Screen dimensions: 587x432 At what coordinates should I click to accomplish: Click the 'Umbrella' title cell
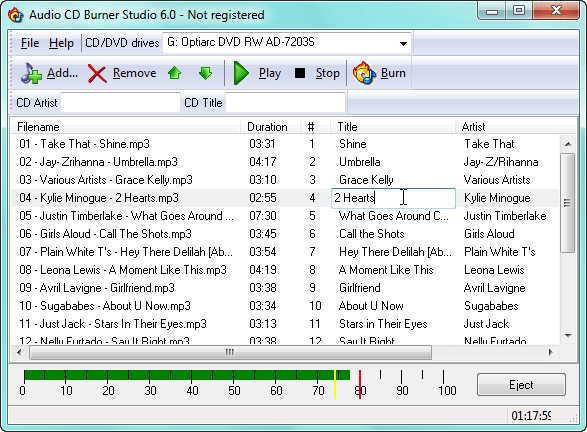tap(360, 162)
